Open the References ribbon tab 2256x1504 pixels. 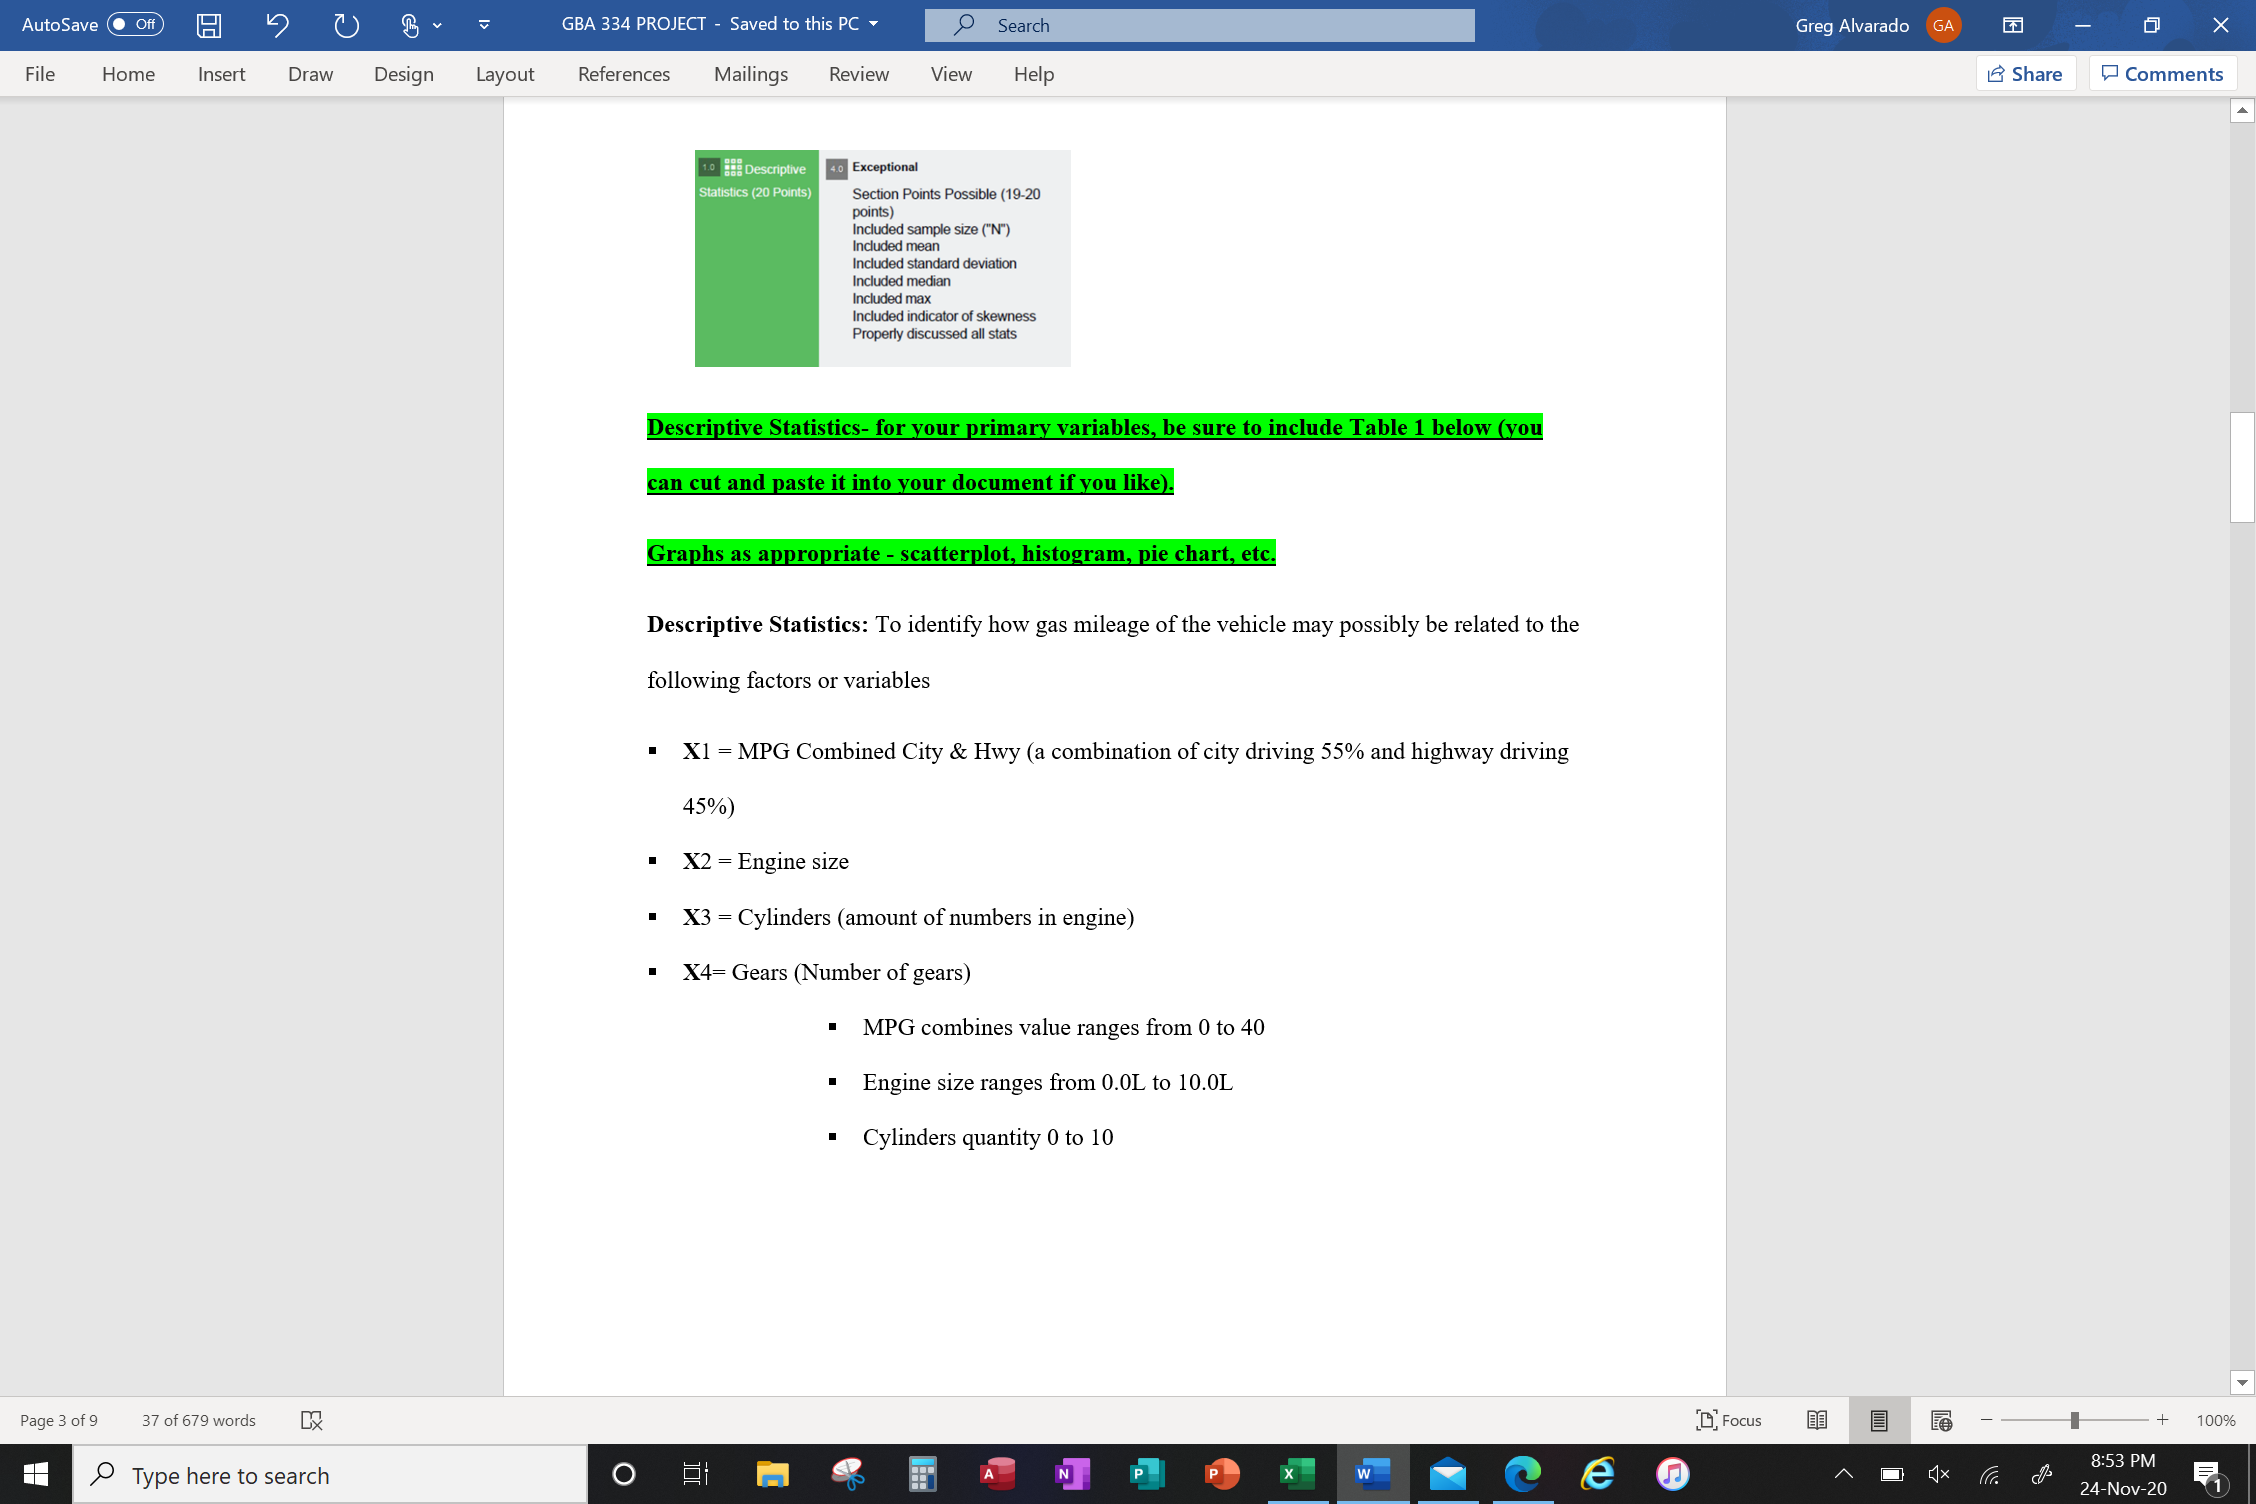coord(623,73)
